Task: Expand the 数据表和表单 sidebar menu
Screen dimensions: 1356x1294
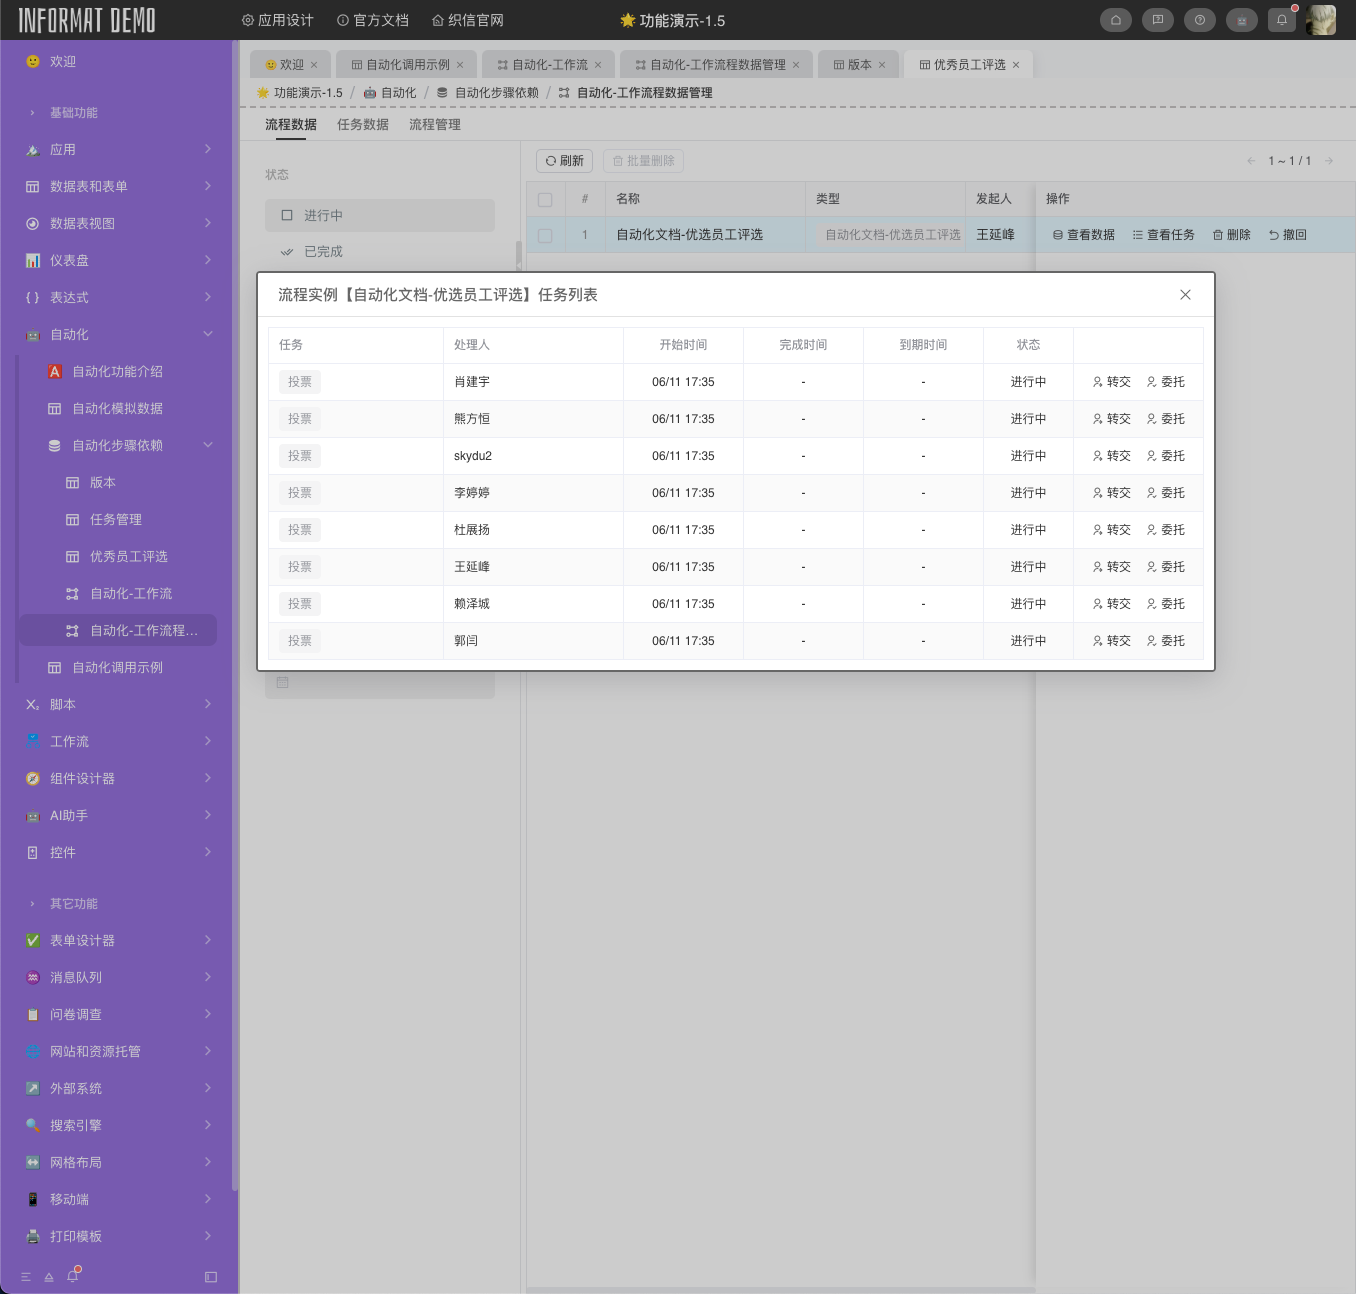Action: (119, 186)
